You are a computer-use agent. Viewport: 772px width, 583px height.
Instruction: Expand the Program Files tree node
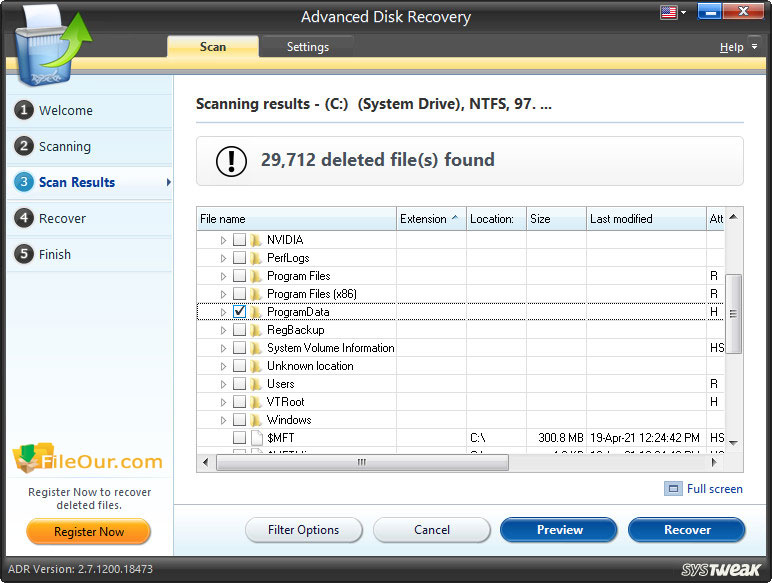pos(223,276)
